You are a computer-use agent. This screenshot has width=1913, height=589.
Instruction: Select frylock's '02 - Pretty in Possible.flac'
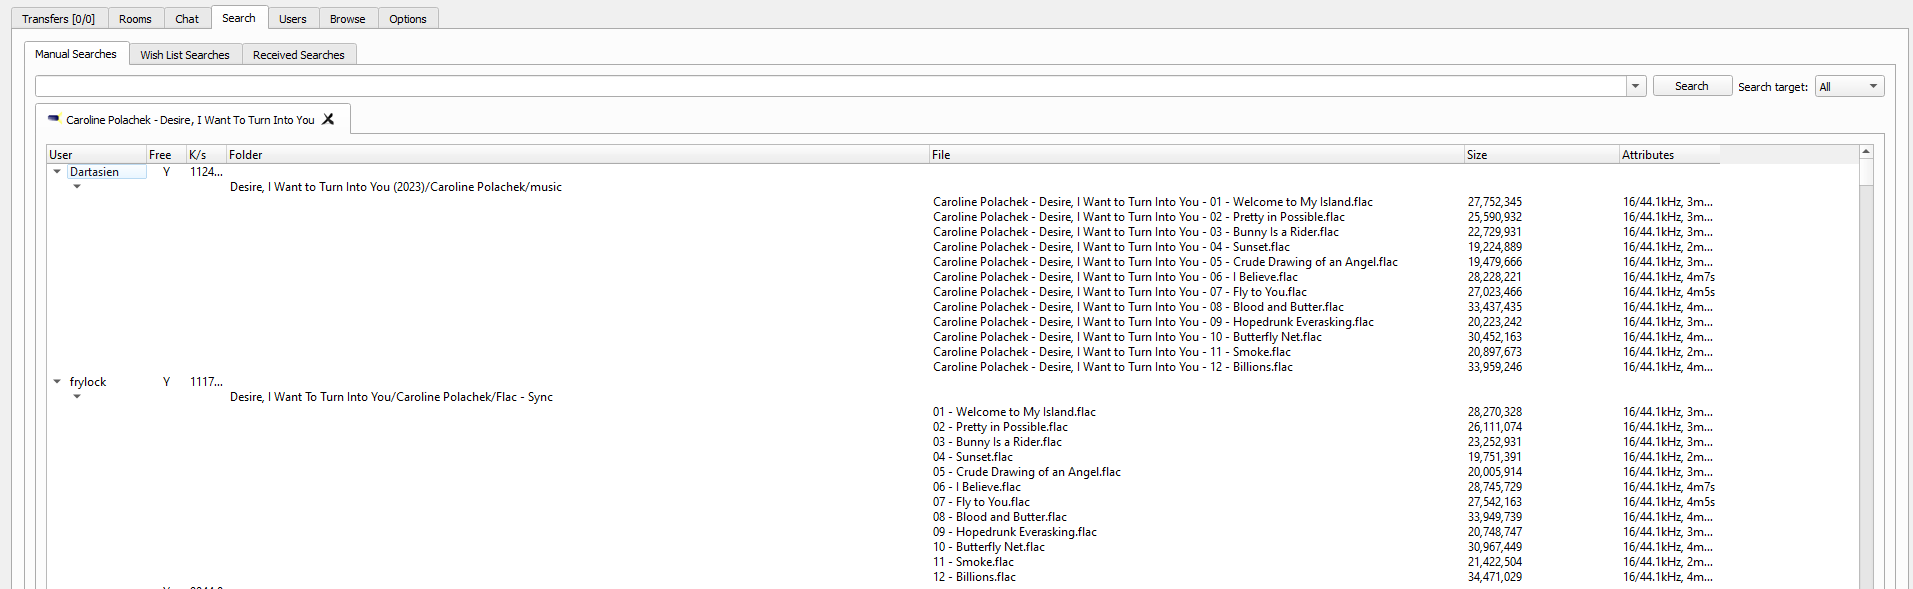[x=1000, y=427]
